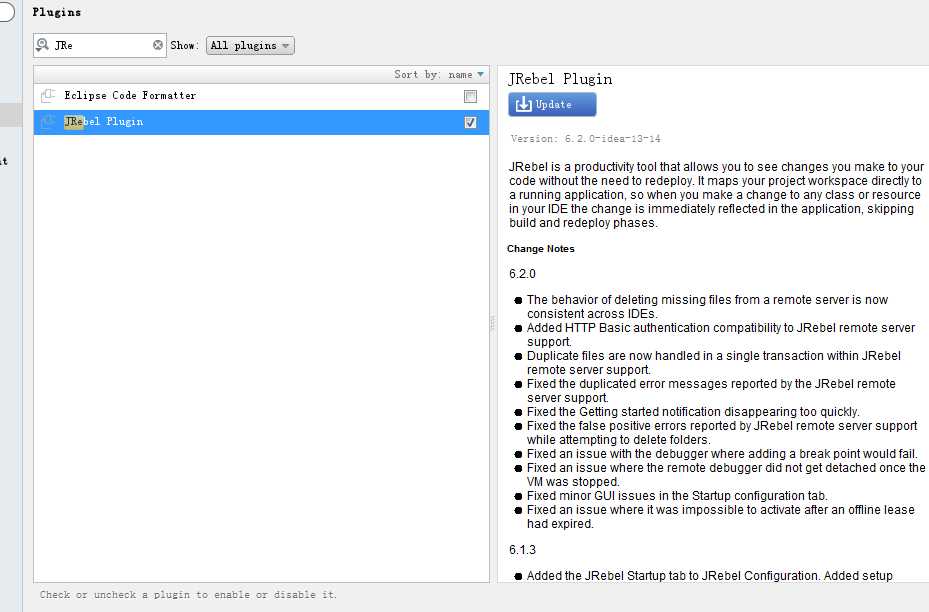
Task: Click the 6.2.0 release heading
Action: (x=522, y=274)
